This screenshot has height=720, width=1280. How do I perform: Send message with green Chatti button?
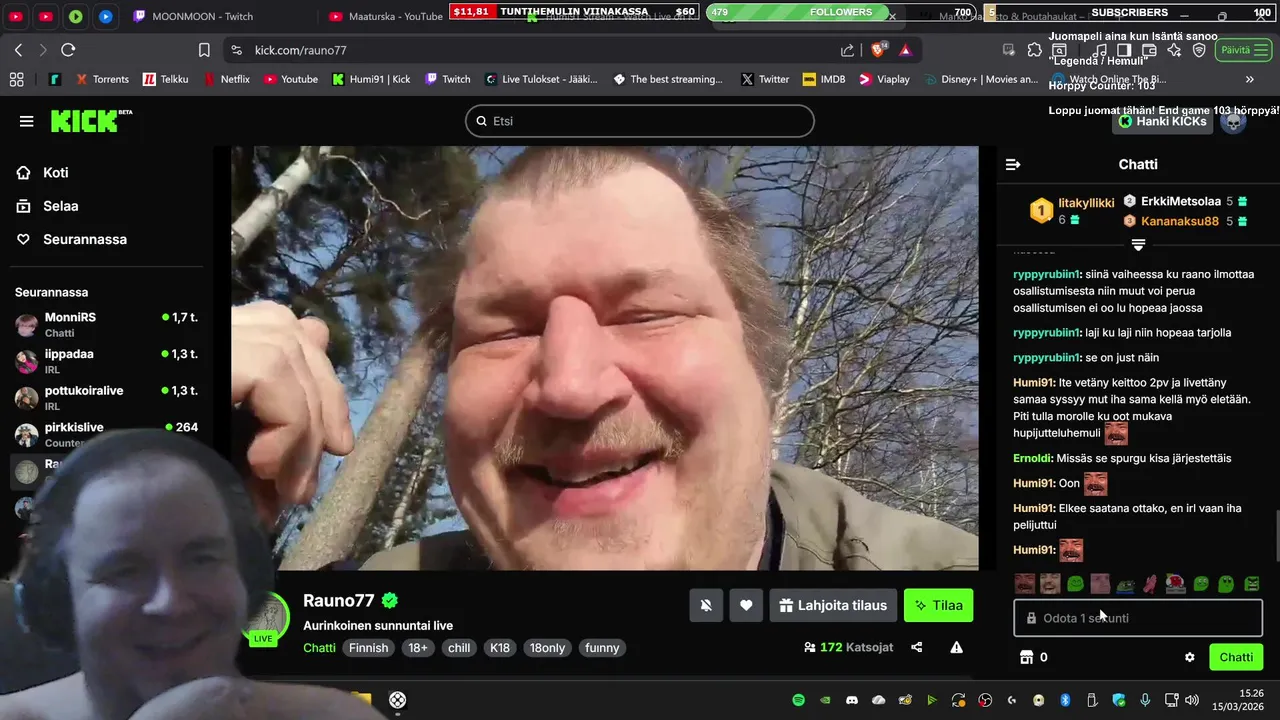[1236, 657]
